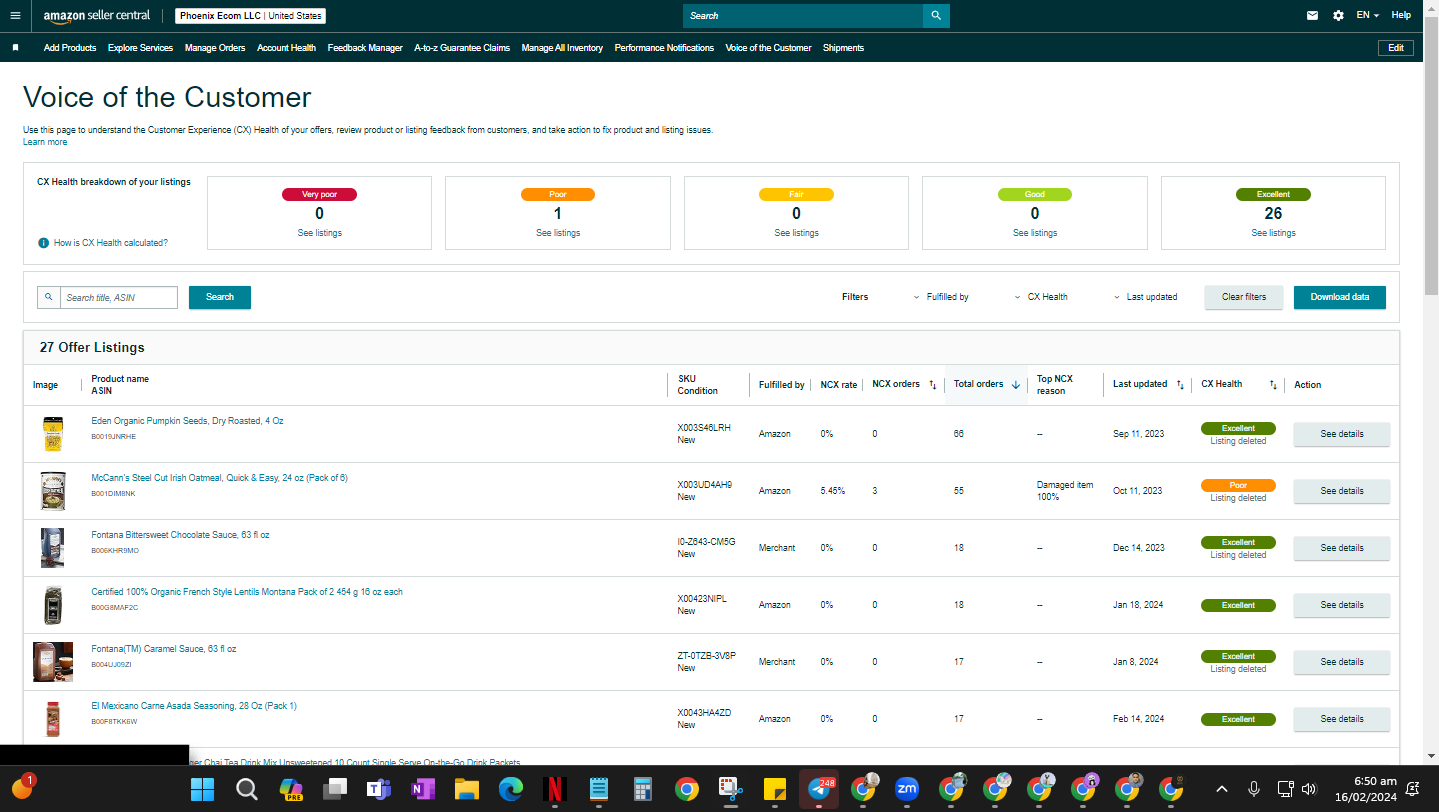Open Account Health menu item
This screenshot has width=1439, height=812.
(x=286, y=48)
